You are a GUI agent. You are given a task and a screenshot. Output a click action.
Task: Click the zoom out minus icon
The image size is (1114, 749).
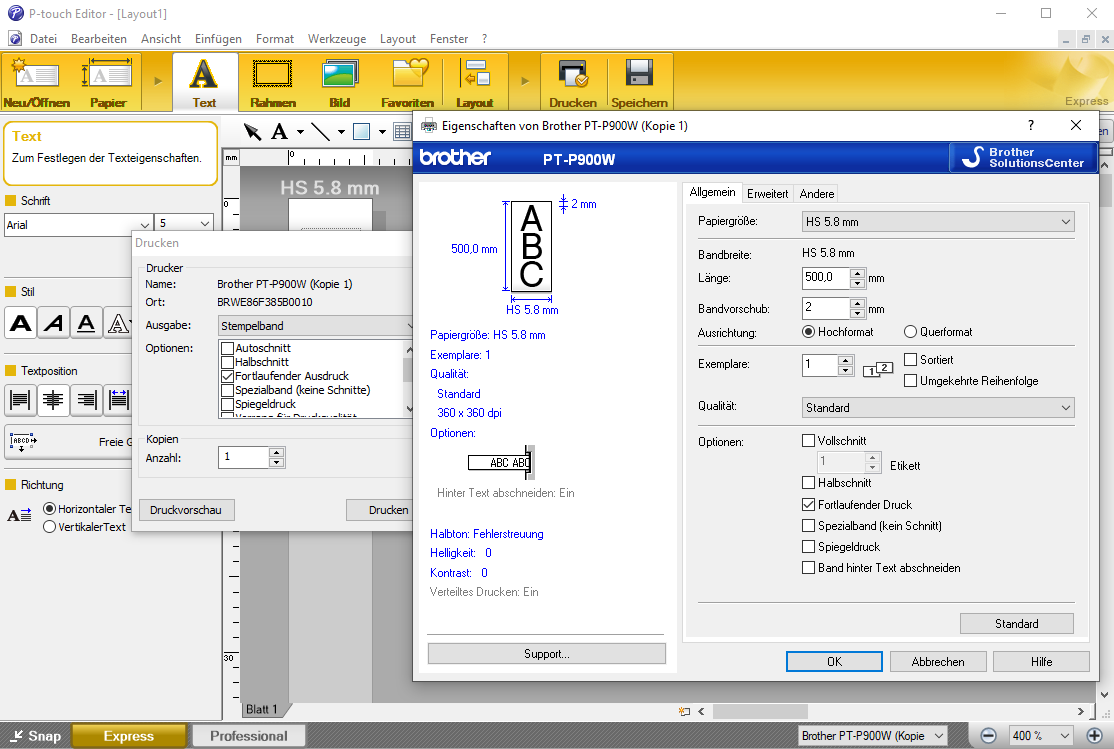[988, 736]
